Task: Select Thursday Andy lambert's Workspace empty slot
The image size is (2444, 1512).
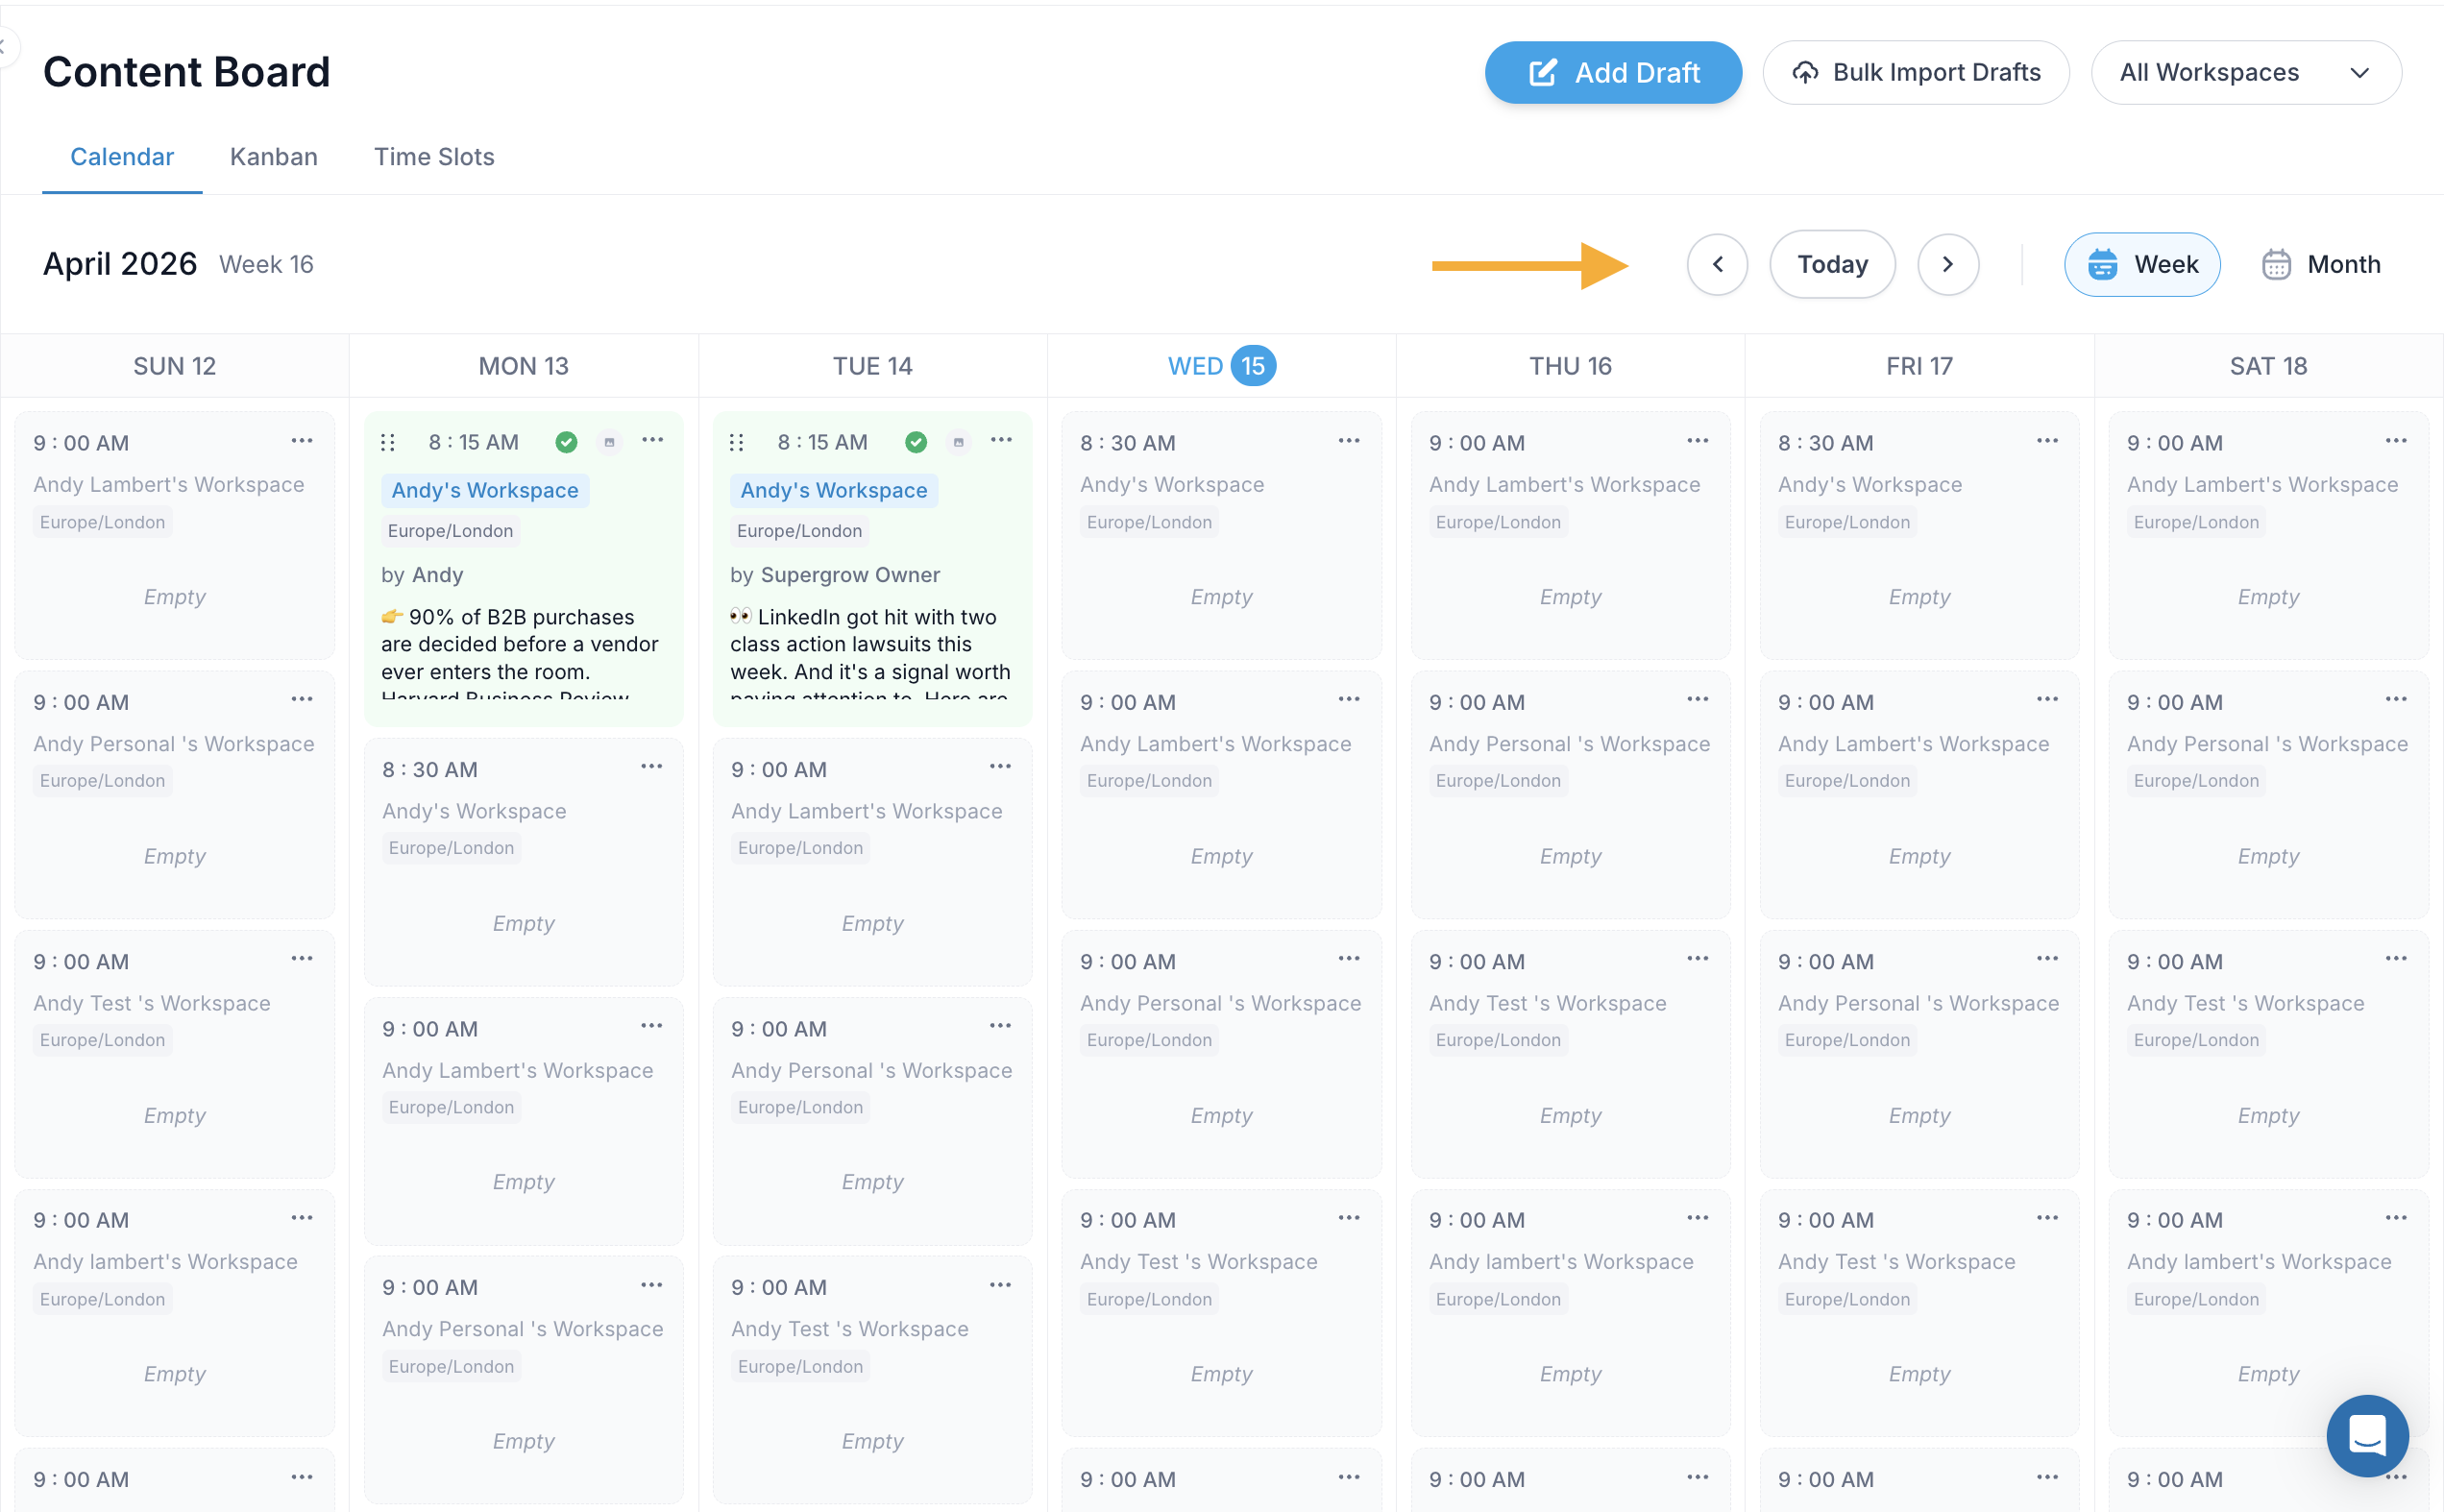Action: tap(1570, 1313)
